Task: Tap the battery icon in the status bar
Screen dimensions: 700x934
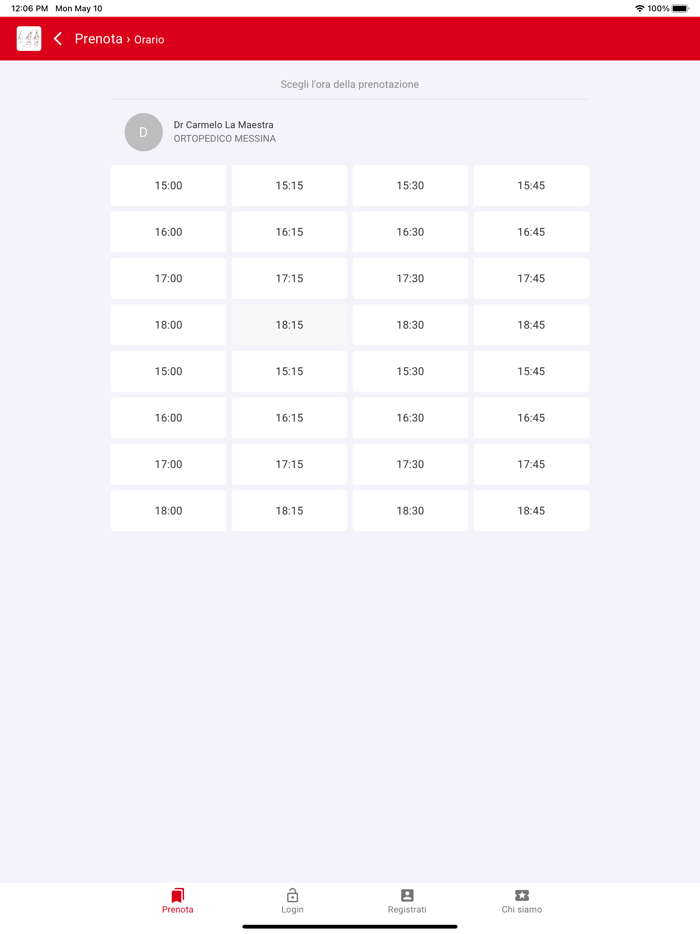Action: click(x=681, y=8)
